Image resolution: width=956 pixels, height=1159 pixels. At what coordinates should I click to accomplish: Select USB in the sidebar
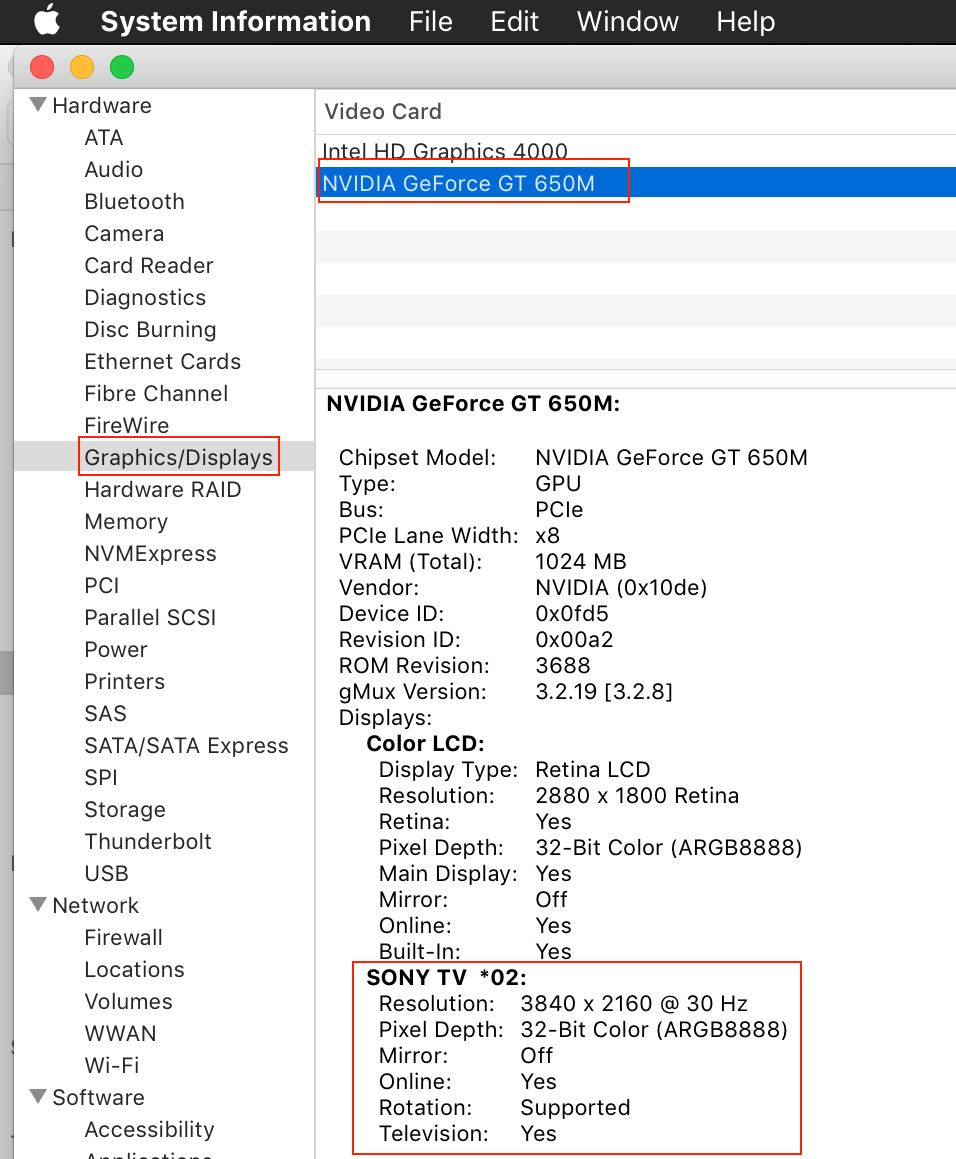click(106, 873)
